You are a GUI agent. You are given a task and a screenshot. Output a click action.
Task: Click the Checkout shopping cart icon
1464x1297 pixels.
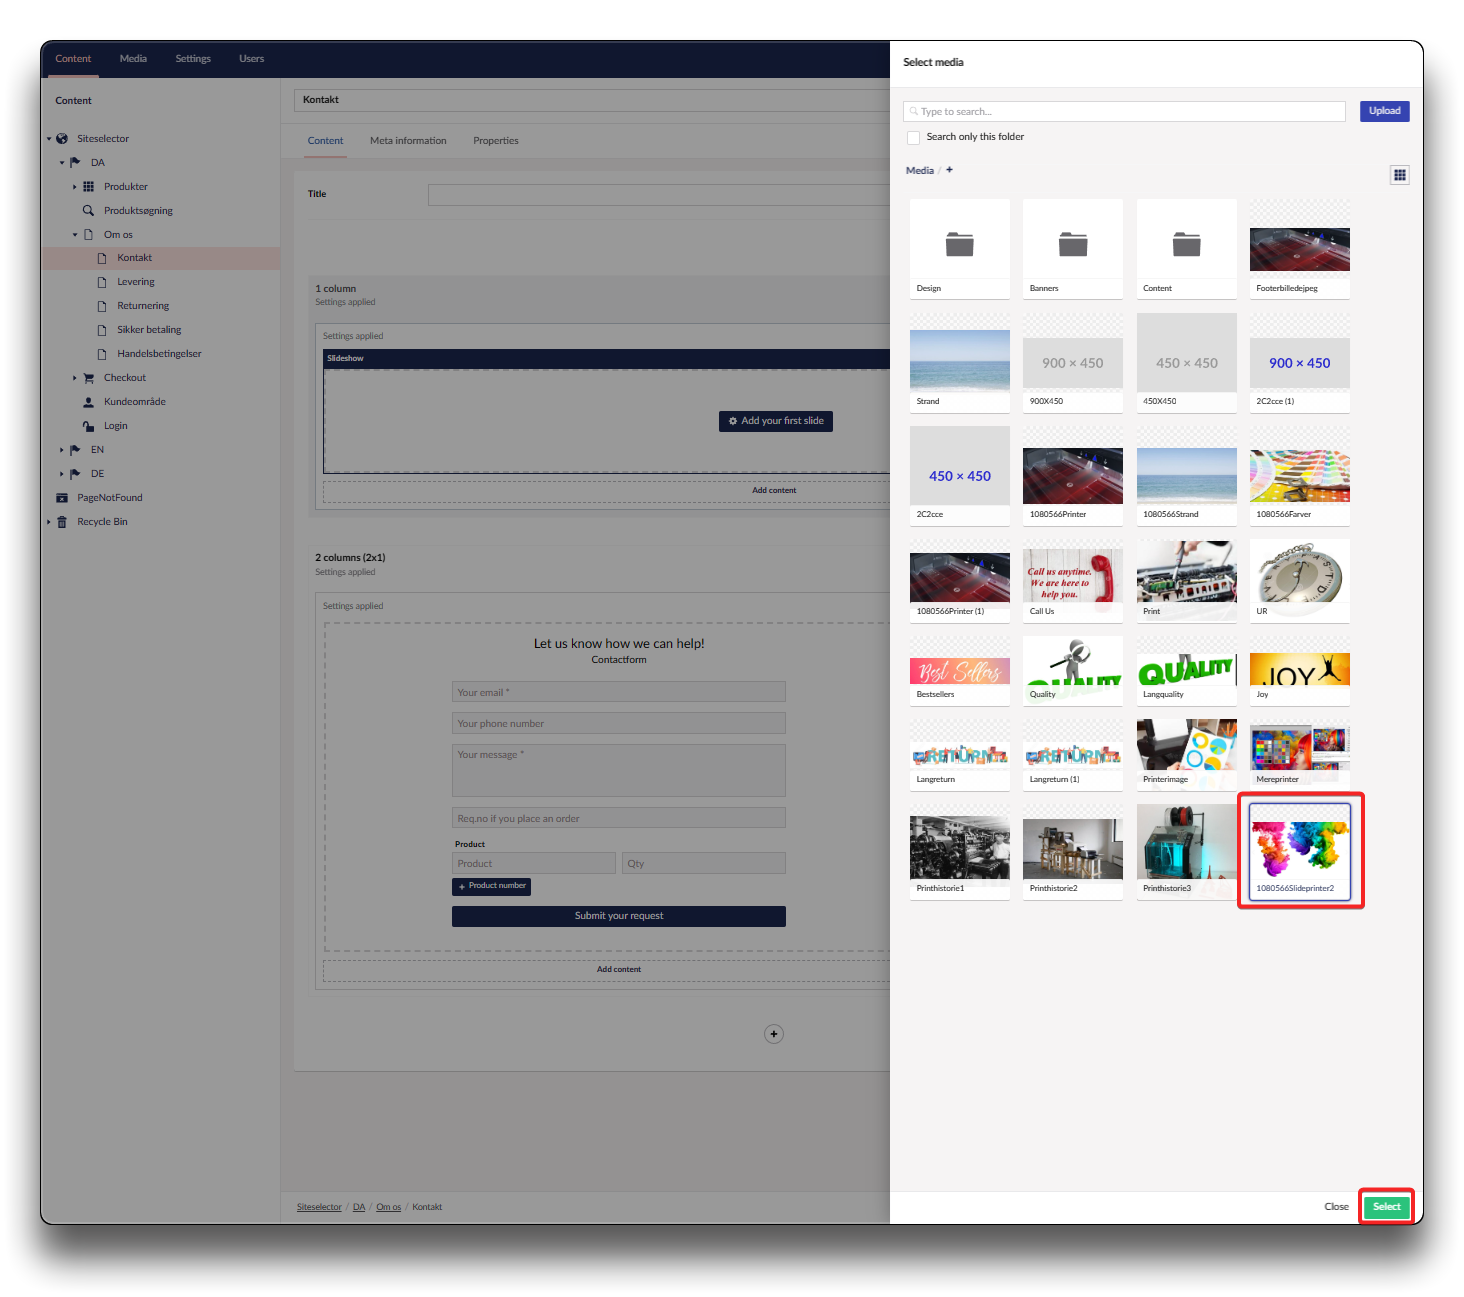tap(88, 378)
